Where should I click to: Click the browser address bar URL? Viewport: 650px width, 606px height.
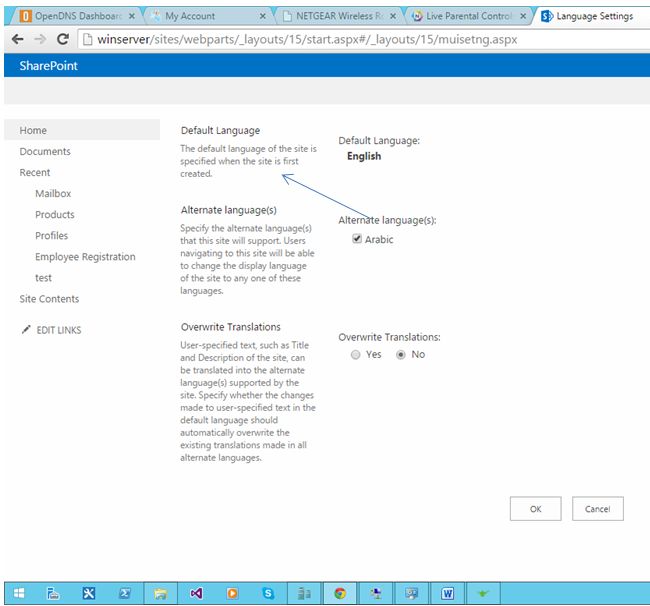point(307,39)
